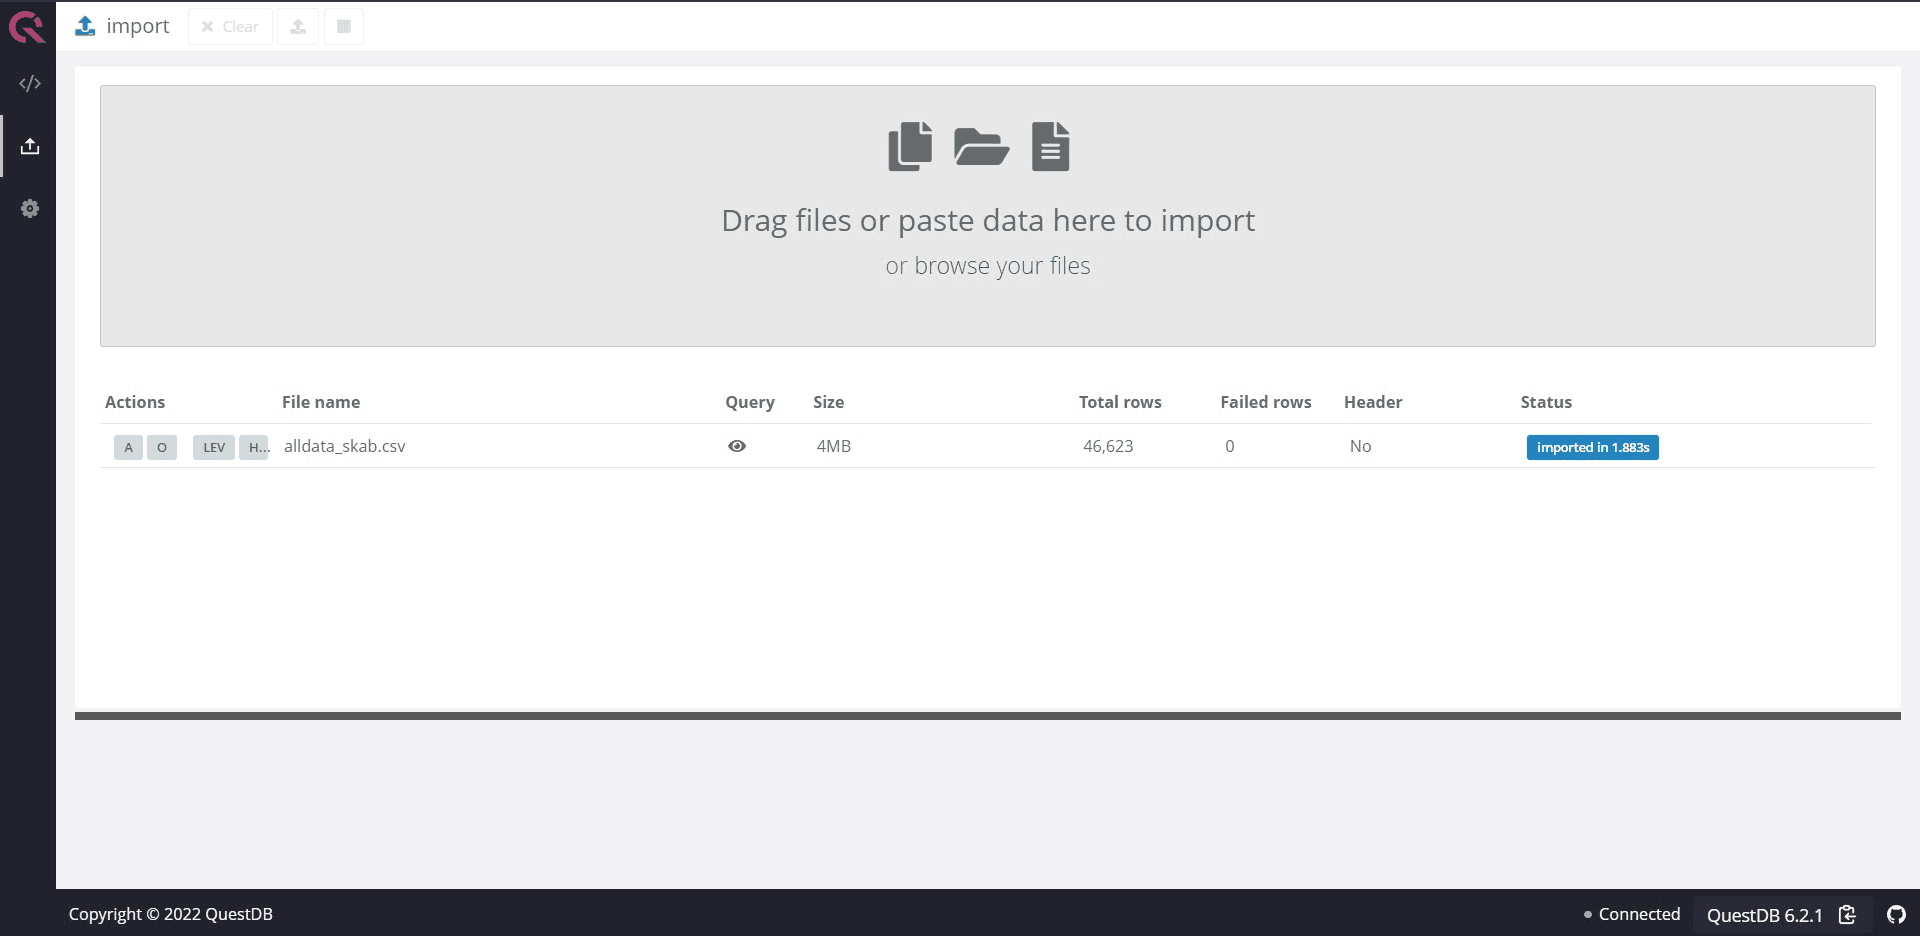This screenshot has width=1920, height=936.
Task: Toggle the H... header action button
Action: point(255,447)
